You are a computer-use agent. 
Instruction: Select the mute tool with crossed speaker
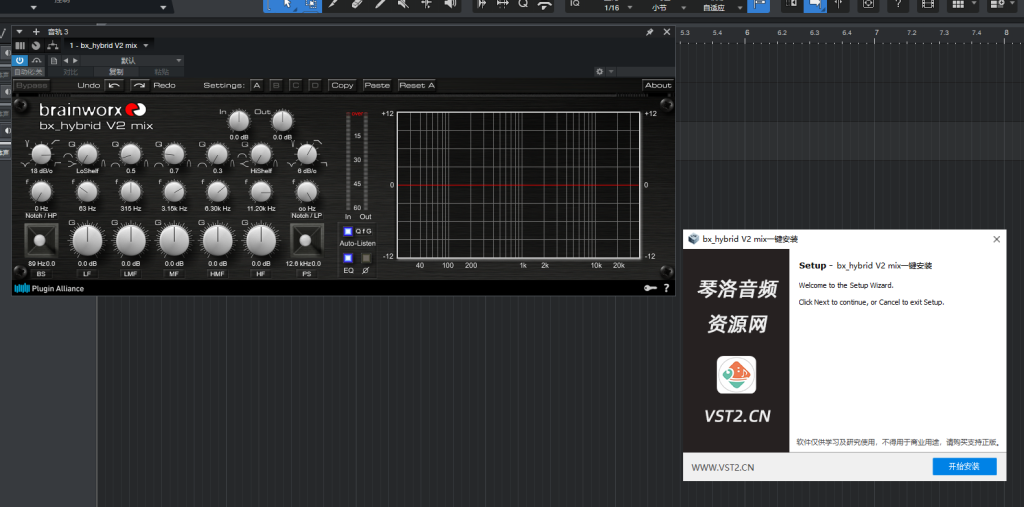(x=404, y=4)
